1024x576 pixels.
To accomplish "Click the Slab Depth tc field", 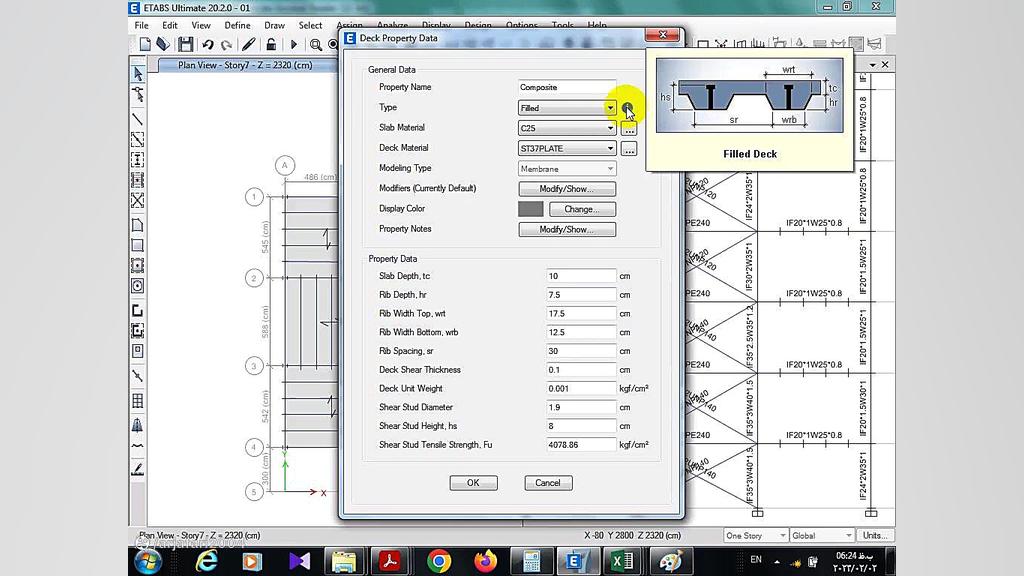I will click(581, 276).
